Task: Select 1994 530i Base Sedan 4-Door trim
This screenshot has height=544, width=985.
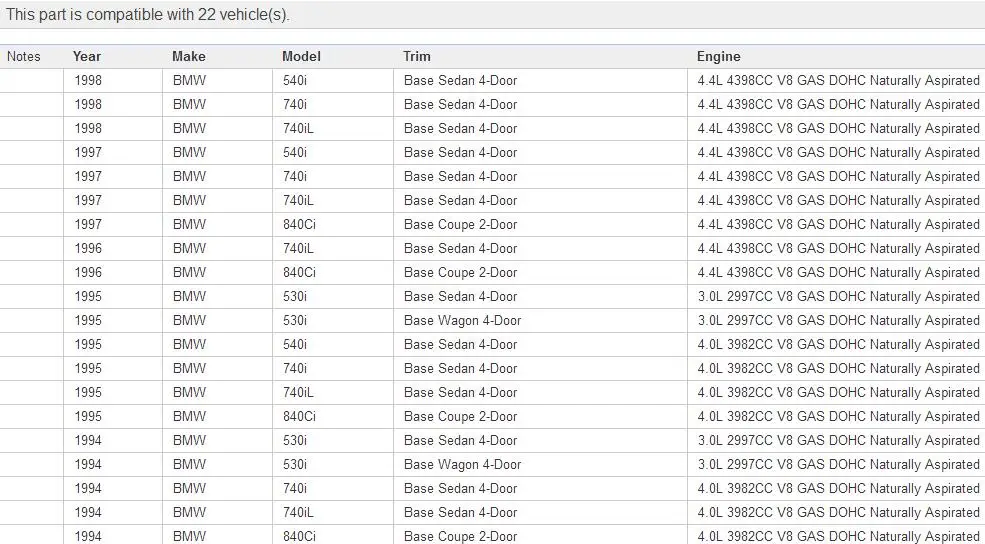Action: [x=460, y=440]
